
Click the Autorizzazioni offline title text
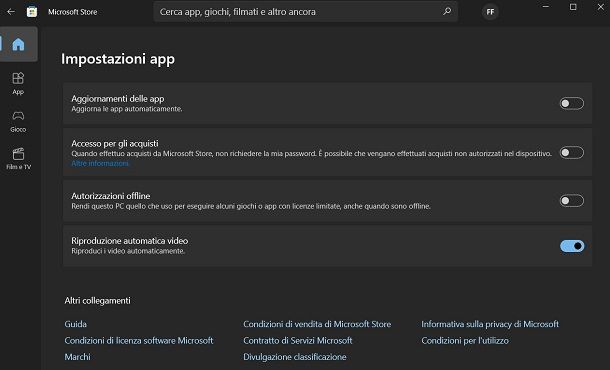[x=110, y=196]
